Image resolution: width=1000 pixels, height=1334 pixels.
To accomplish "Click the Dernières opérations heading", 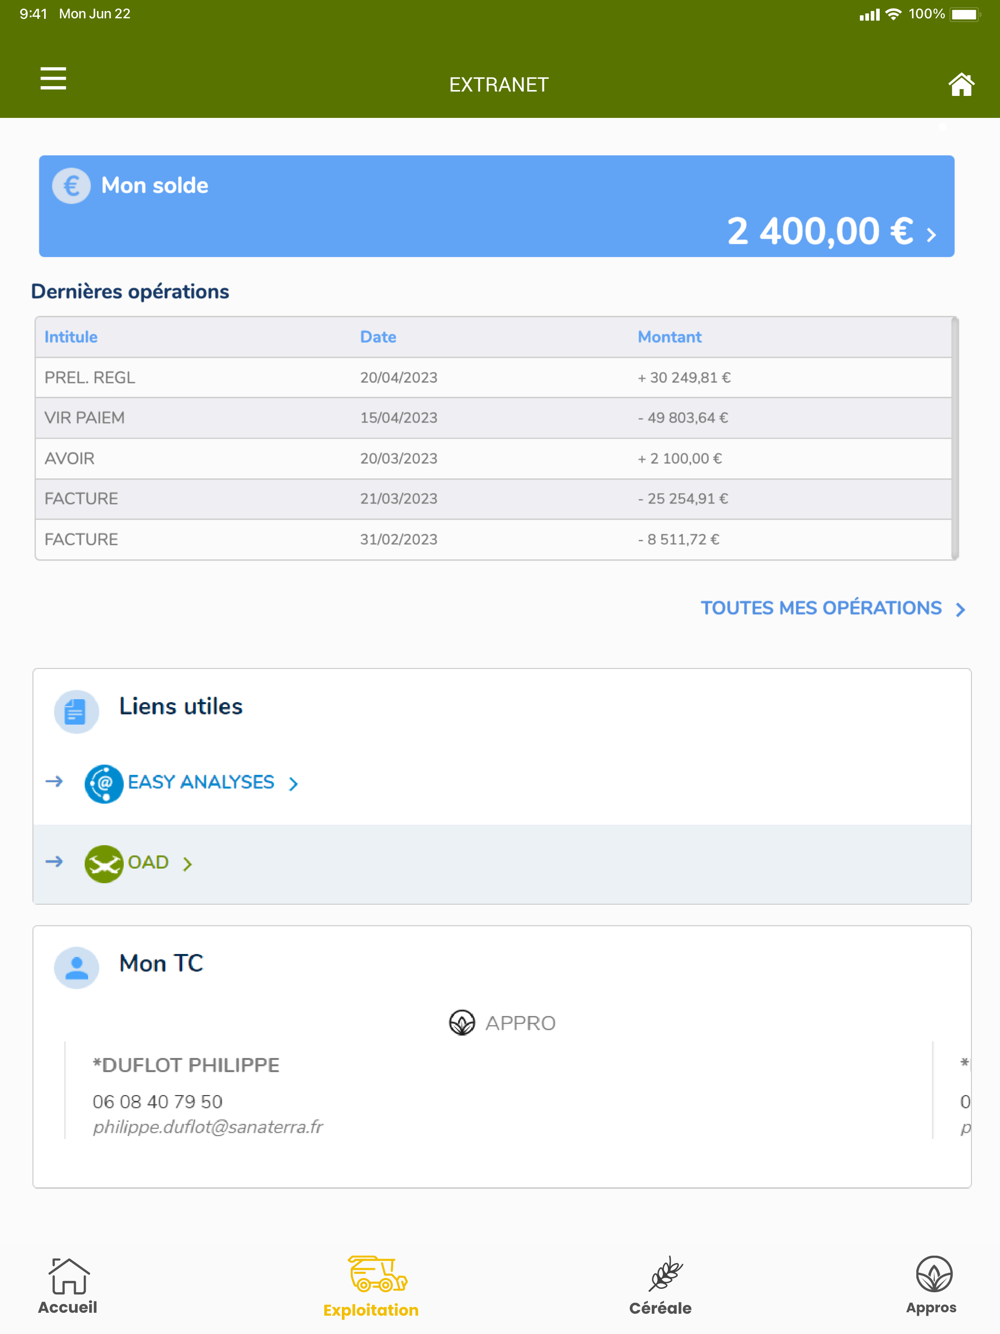I will pyautogui.click(x=130, y=292).
